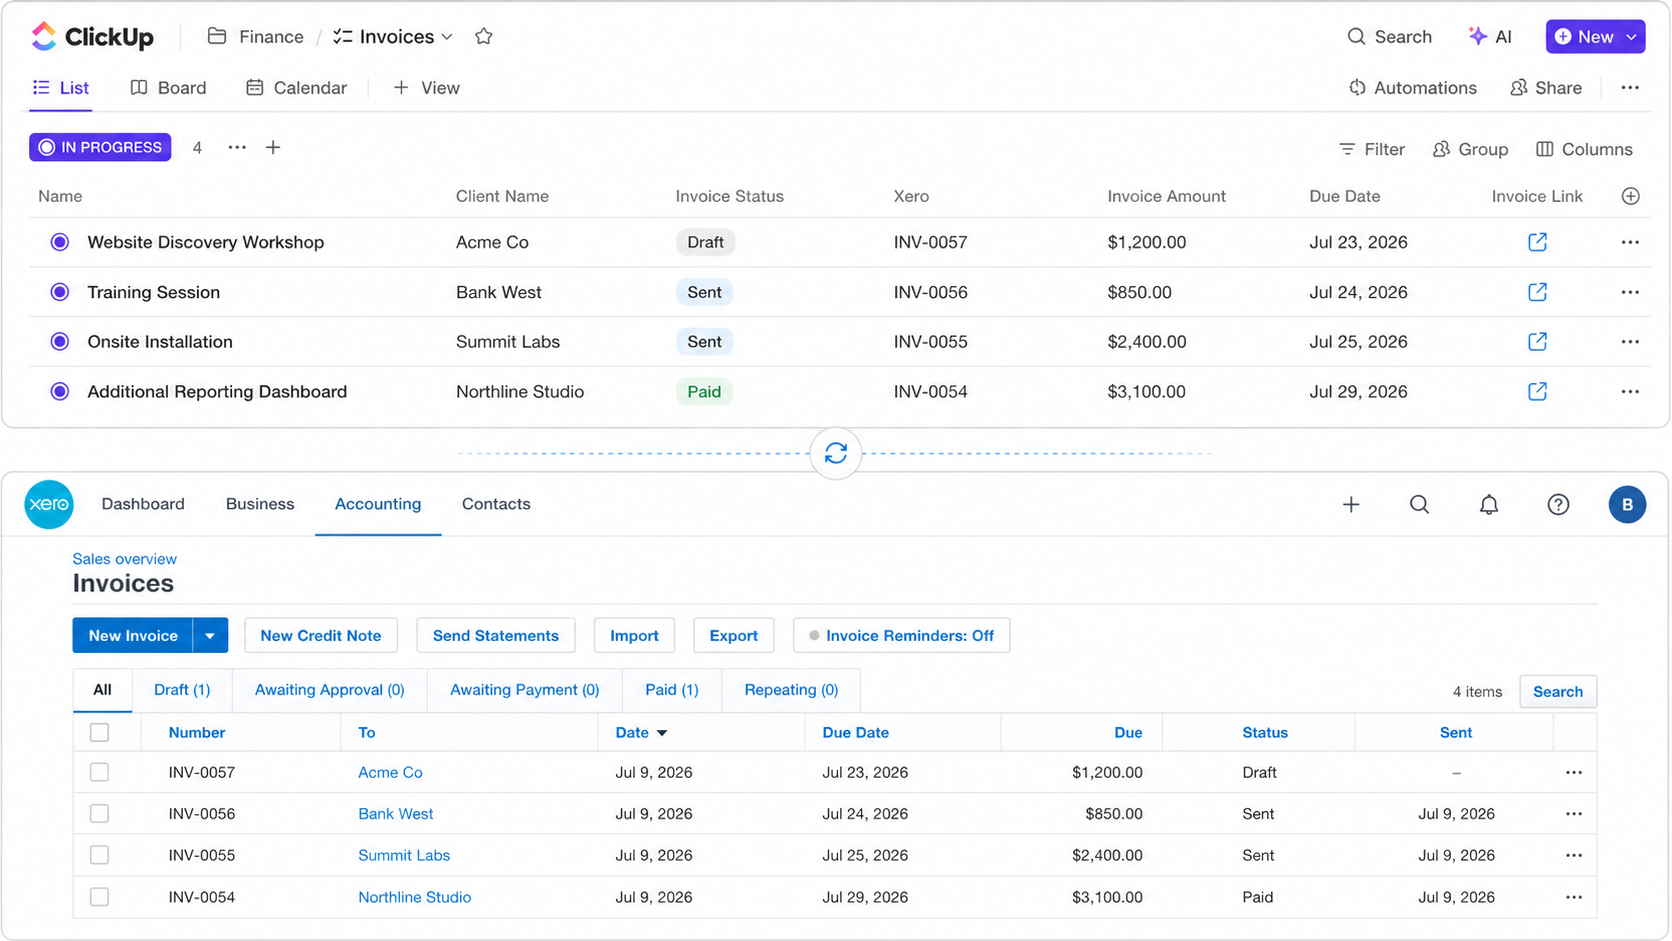
Task: Add a new view with + View
Action: (426, 88)
